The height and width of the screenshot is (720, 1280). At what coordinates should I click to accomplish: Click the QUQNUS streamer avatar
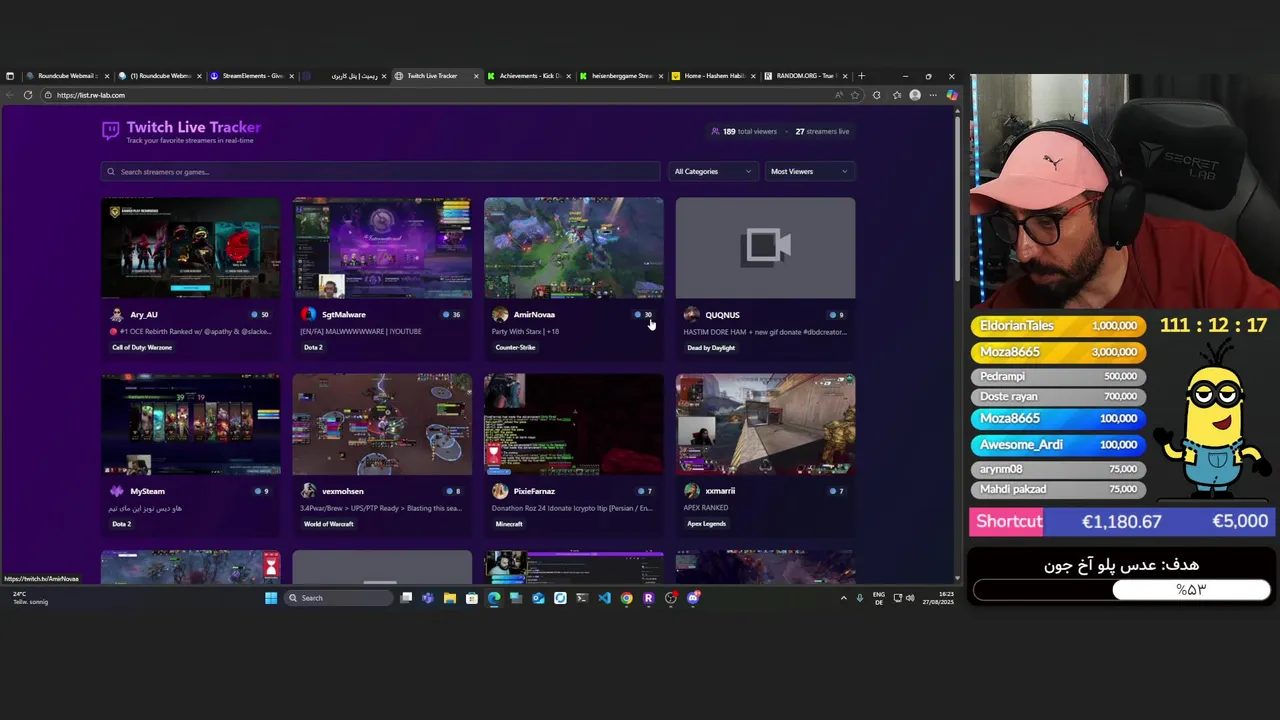tap(691, 315)
